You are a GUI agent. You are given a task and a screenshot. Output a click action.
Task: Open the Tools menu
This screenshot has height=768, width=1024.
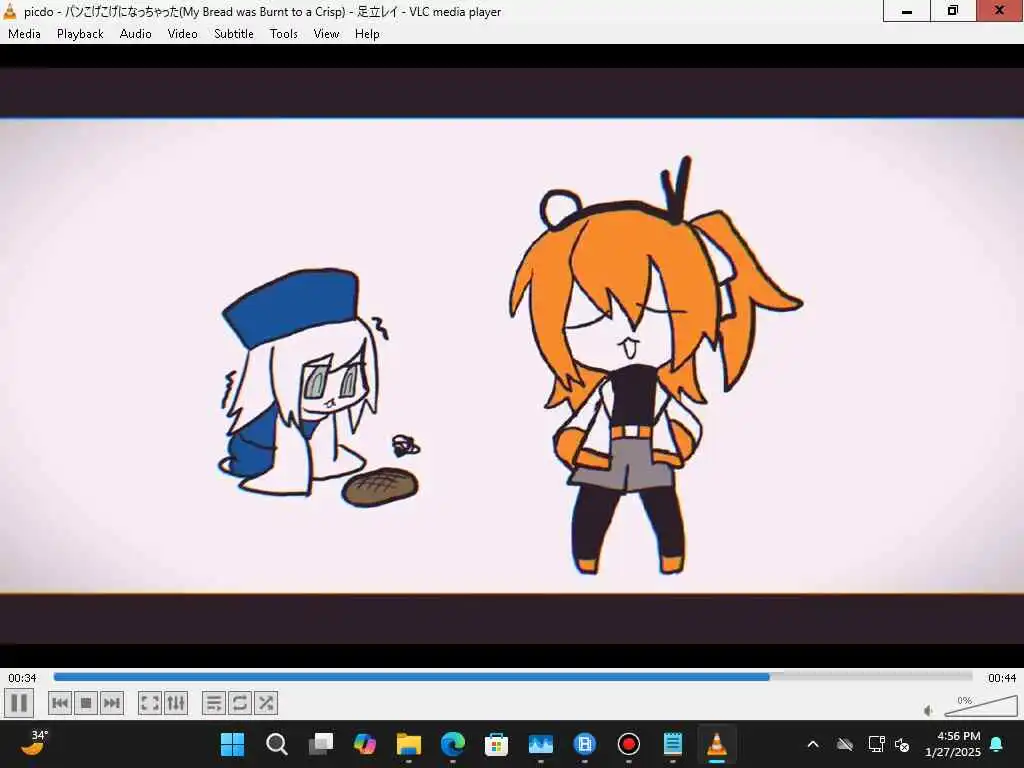[x=283, y=34]
